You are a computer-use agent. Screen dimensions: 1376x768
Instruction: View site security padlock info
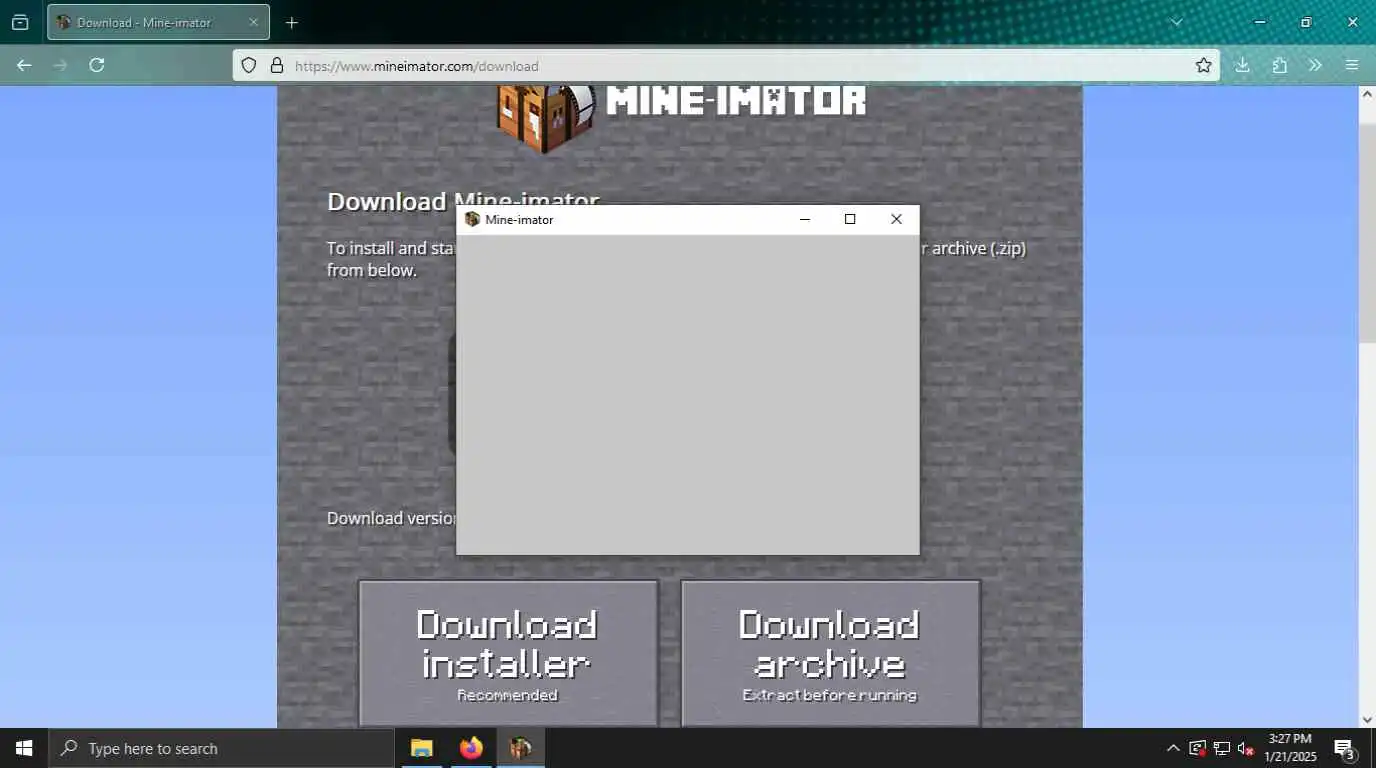(x=277, y=66)
